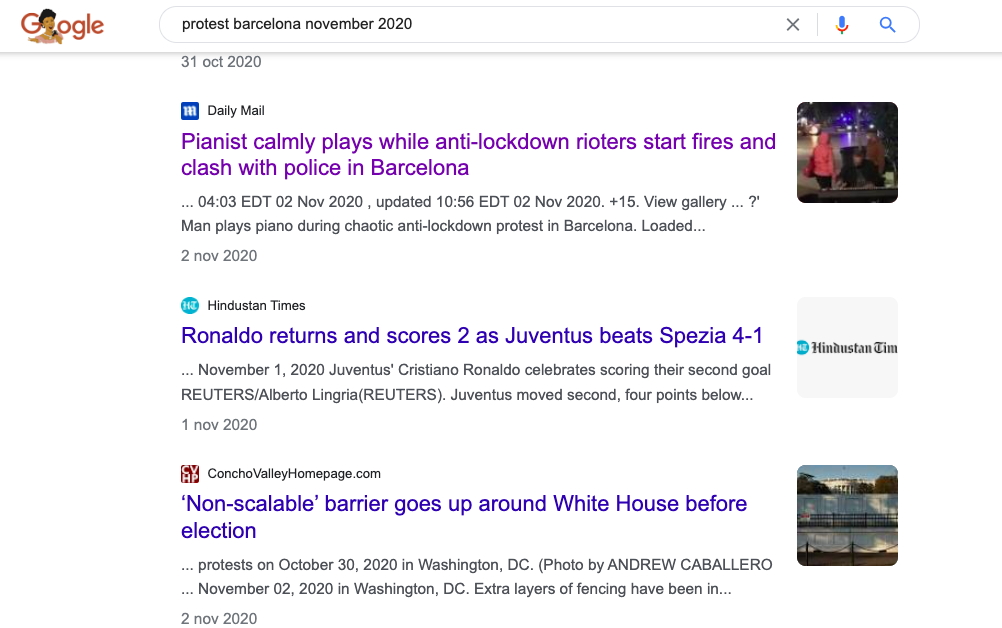
Task: Click the Daily Mail favicon
Action: (190, 111)
